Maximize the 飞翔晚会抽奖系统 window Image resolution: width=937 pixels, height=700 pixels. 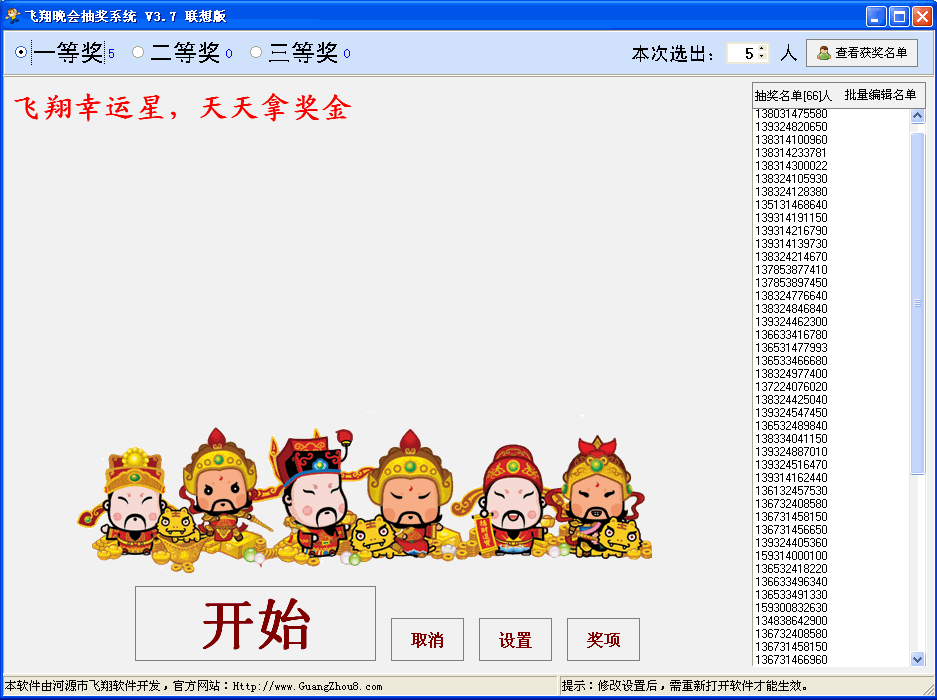[x=899, y=16]
